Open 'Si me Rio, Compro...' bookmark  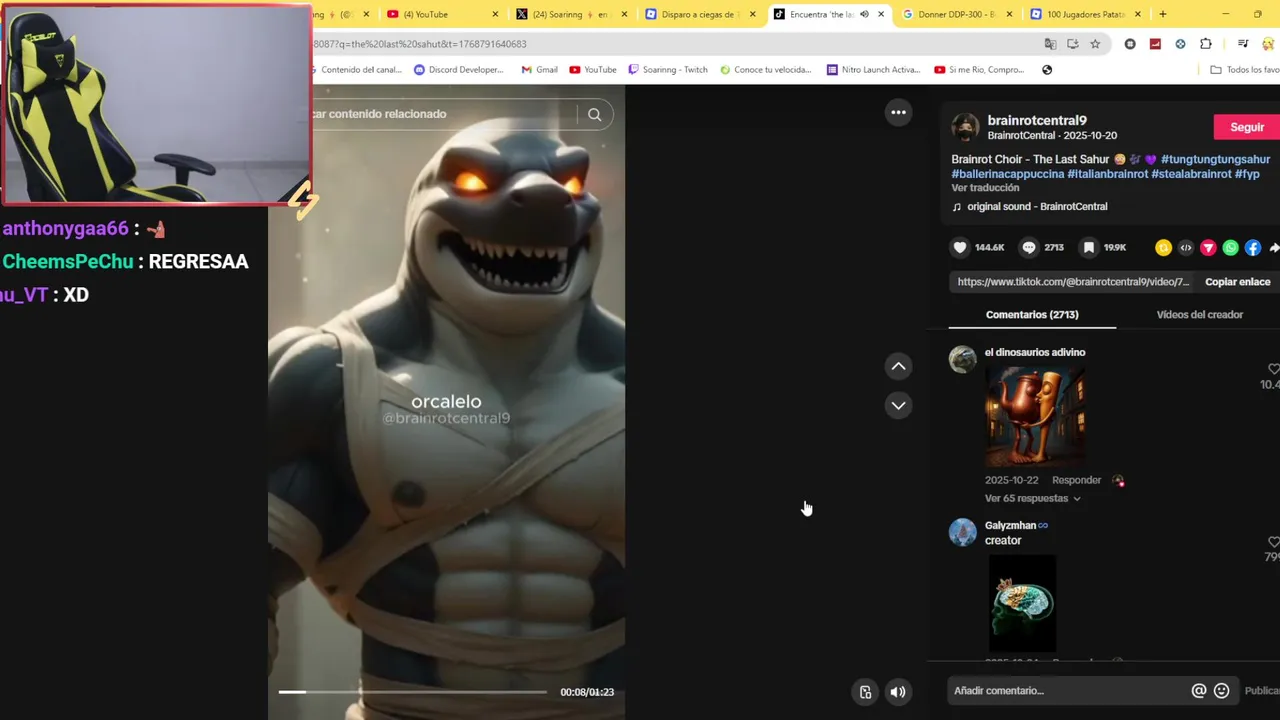click(979, 70)
